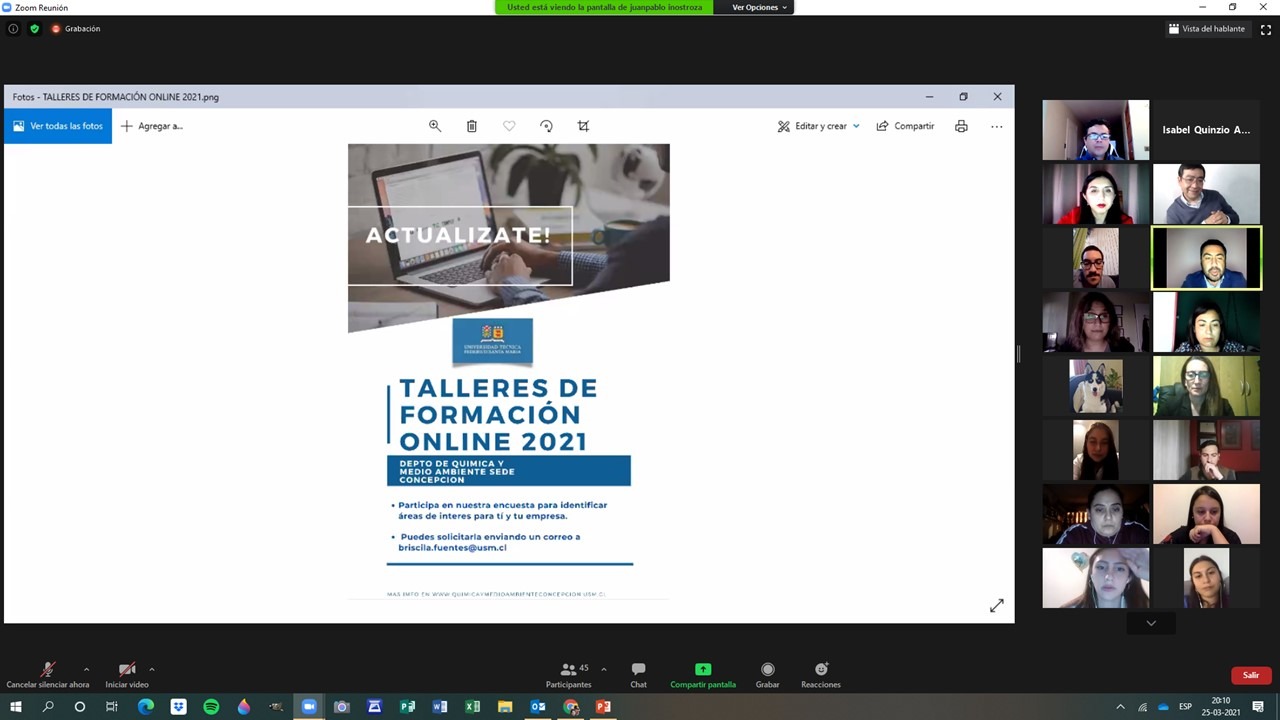Show more participants with the down chevron
Screen dimensions: 1280x720
click(1151, 623)
